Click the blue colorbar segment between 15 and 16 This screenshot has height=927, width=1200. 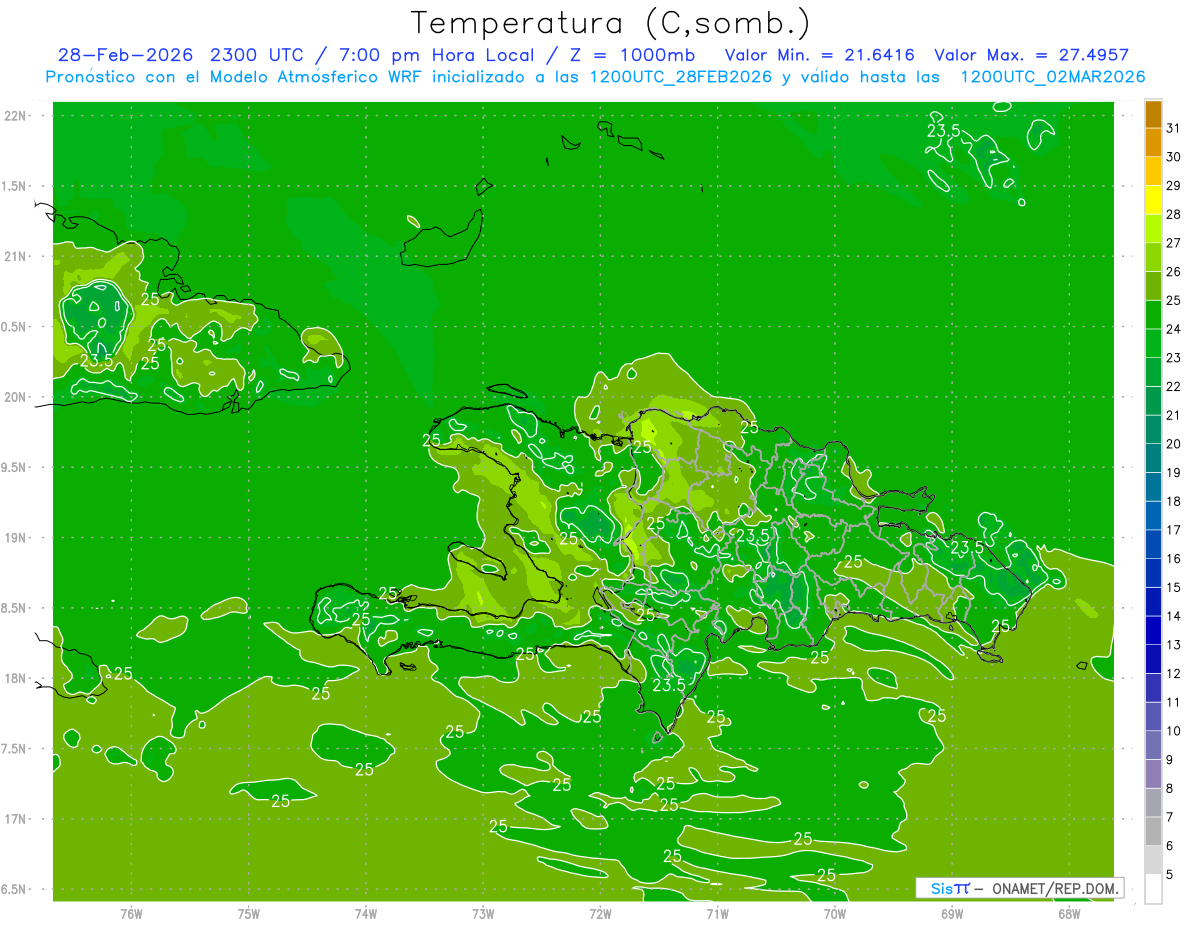click(1153, 573)
